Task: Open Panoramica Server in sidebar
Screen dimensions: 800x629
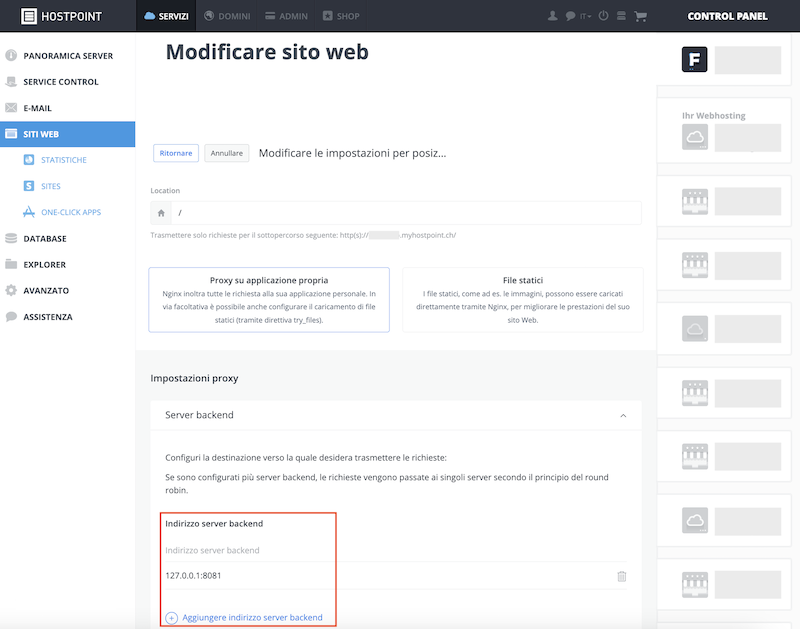Action: [x=67, y=56]
